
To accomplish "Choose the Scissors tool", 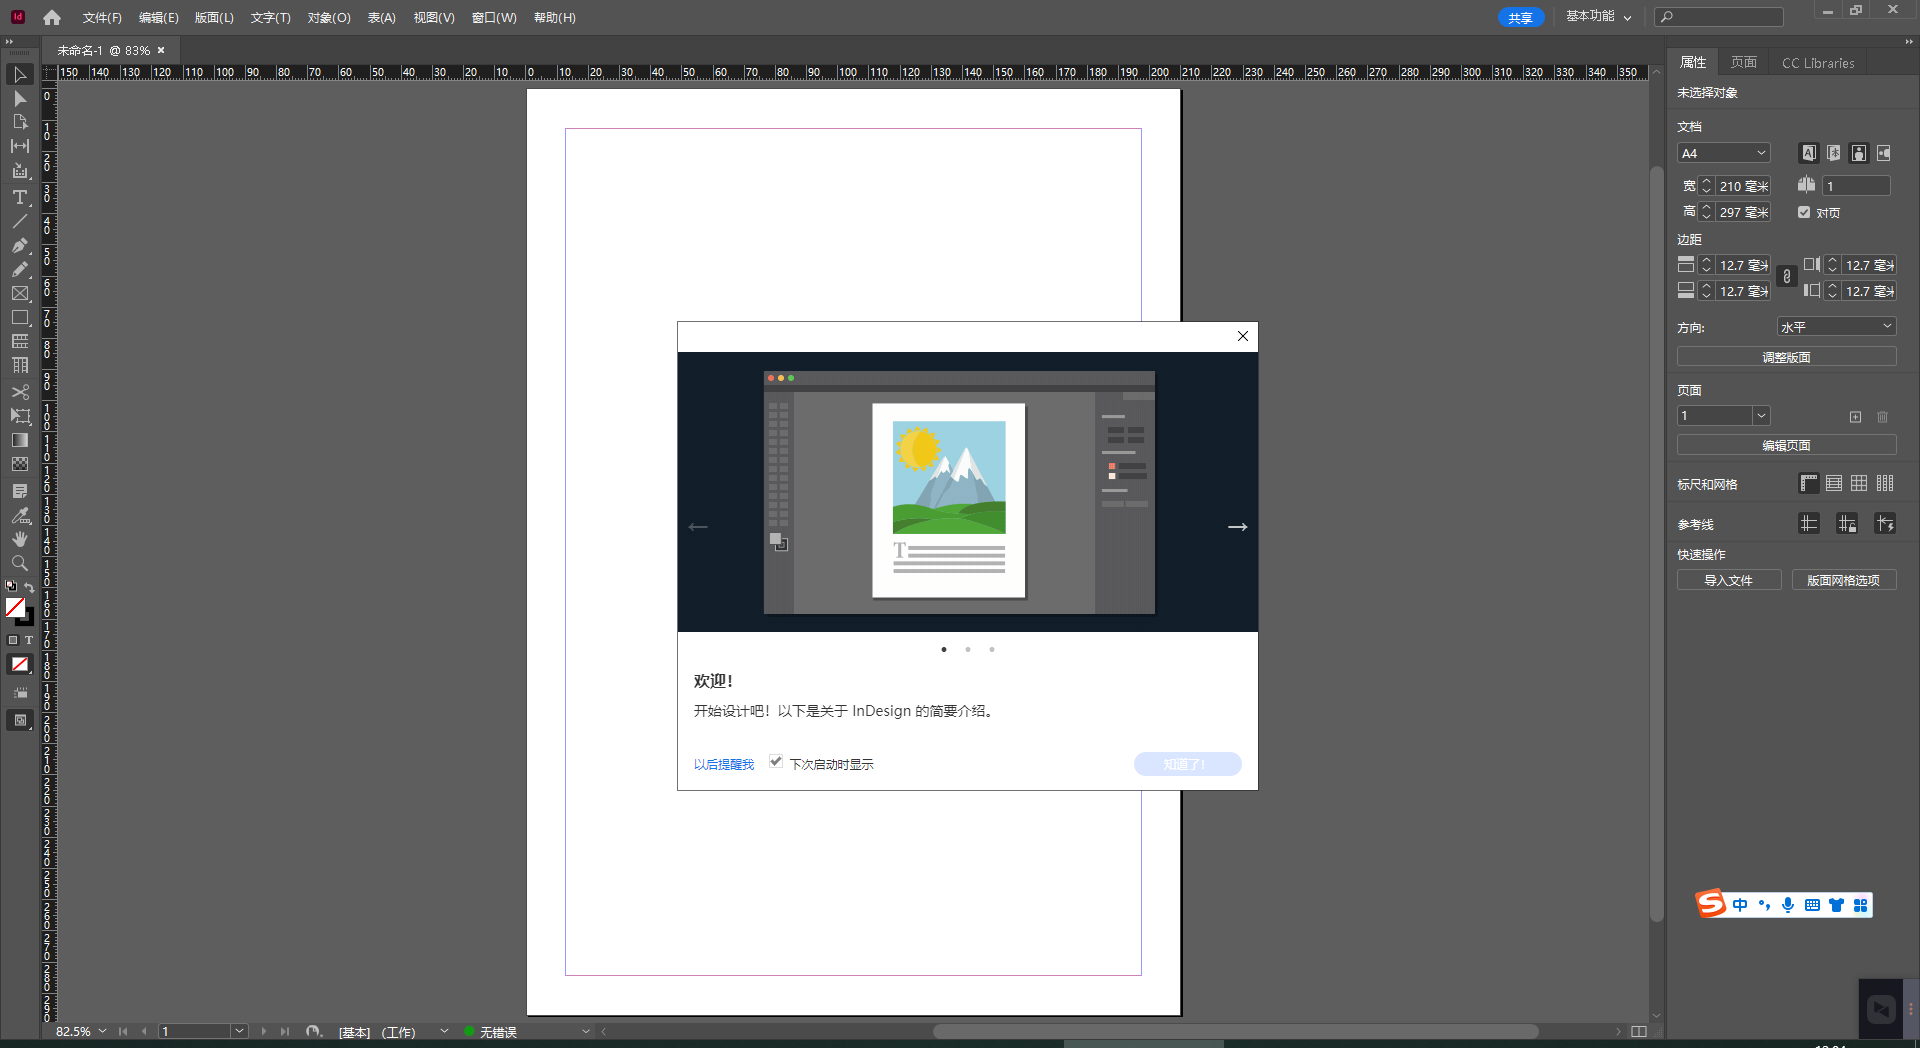I will click(19, 392).
